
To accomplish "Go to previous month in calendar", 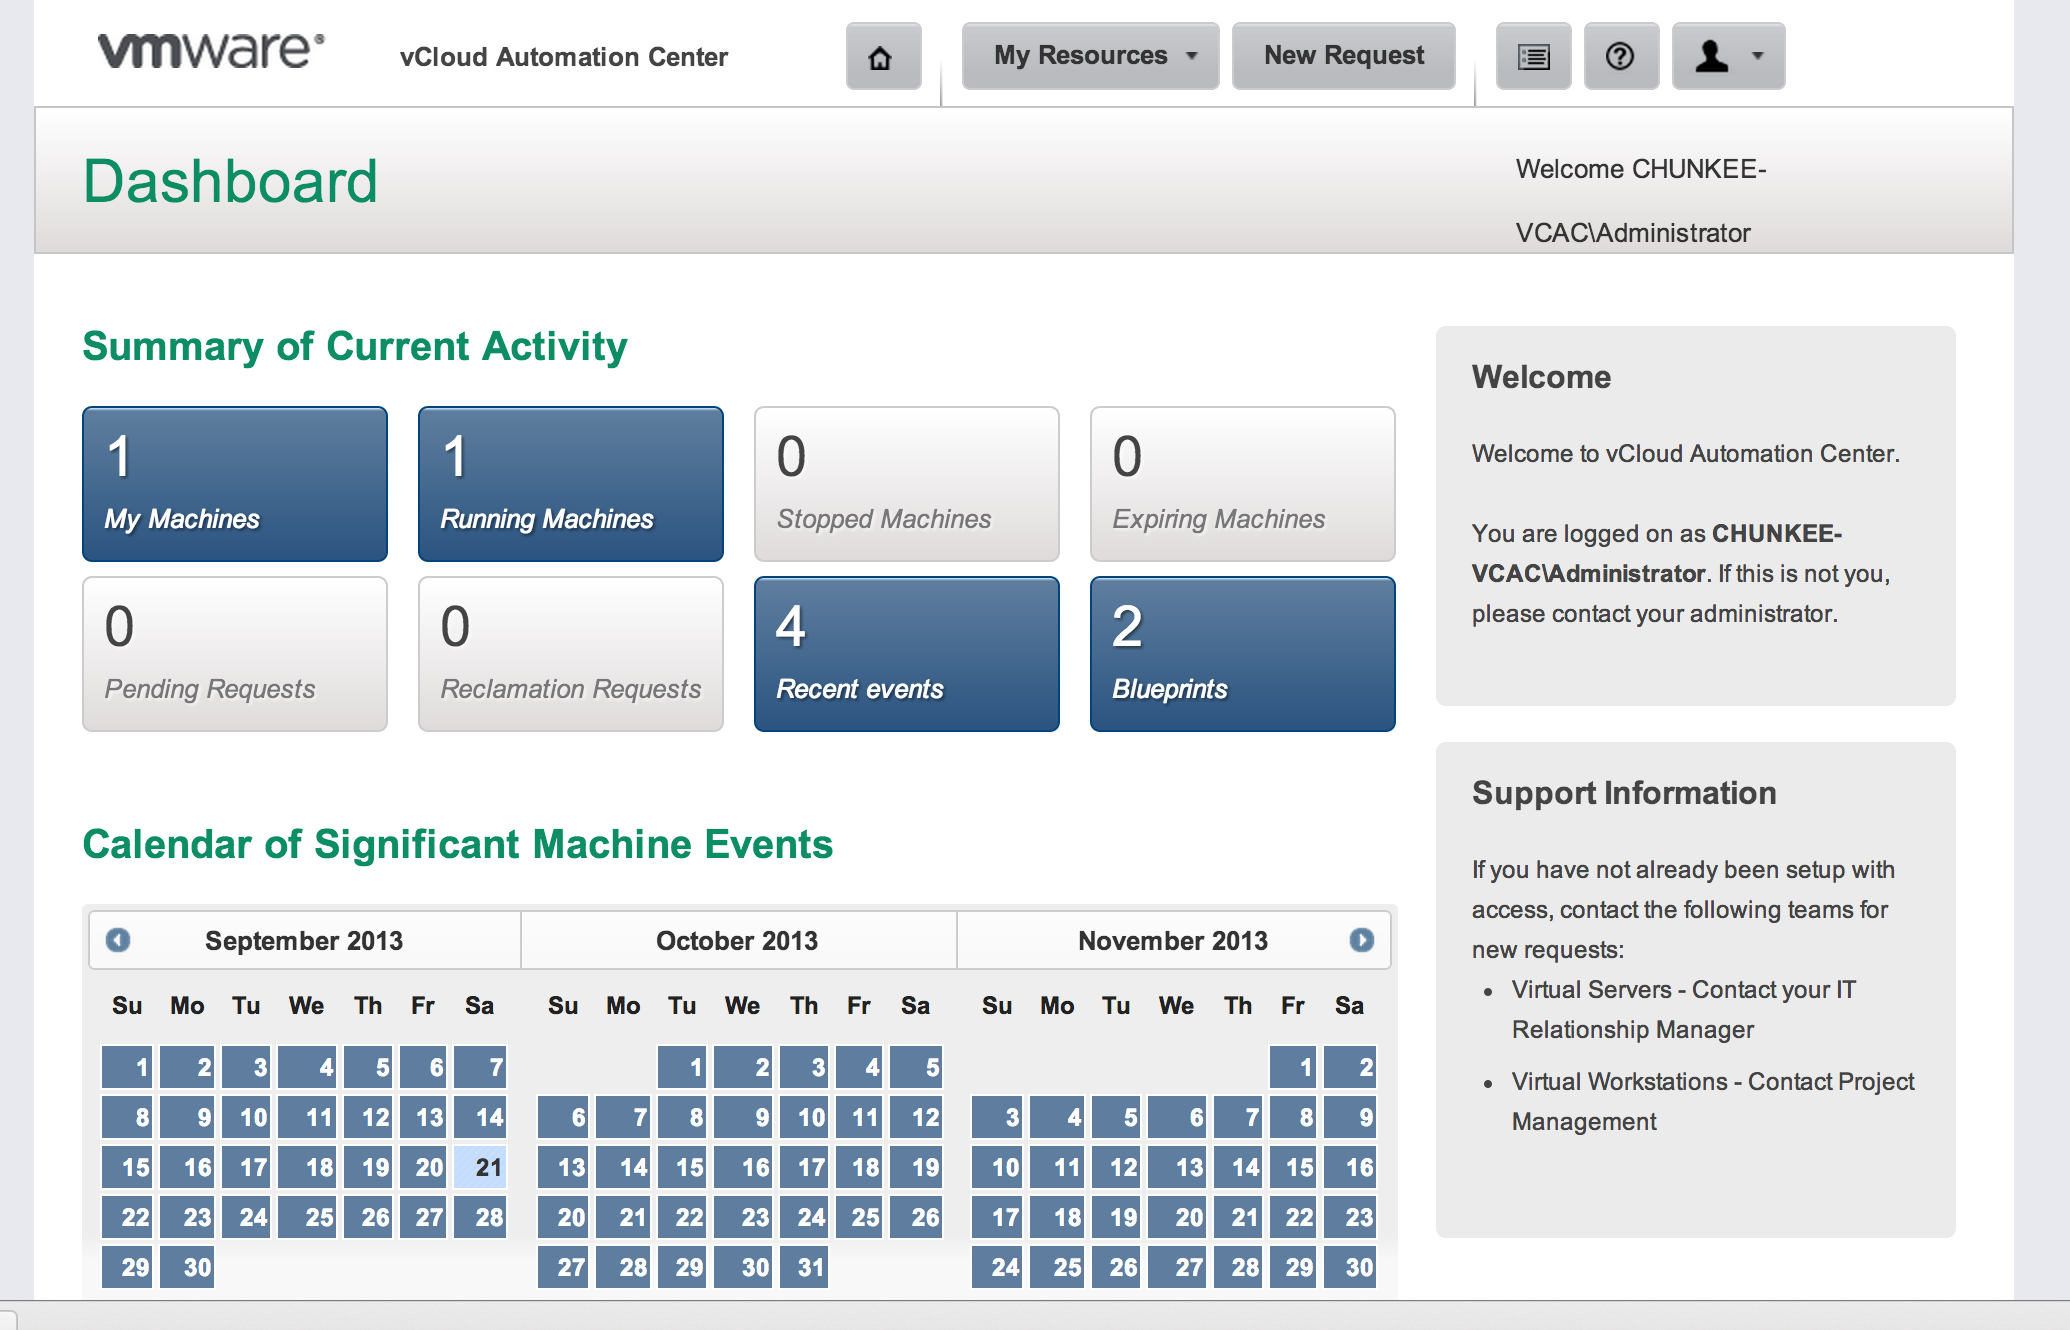I will coord(118,940).
